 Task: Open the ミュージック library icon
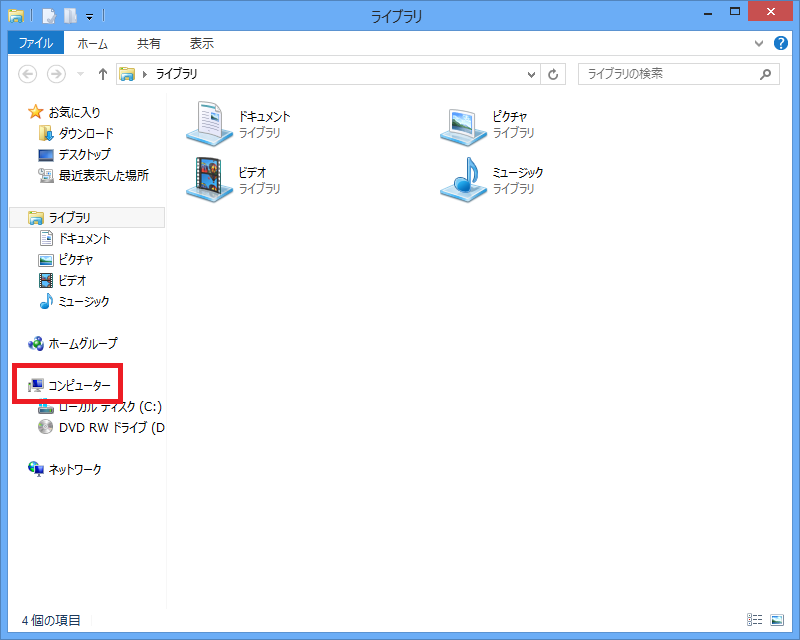463,180
